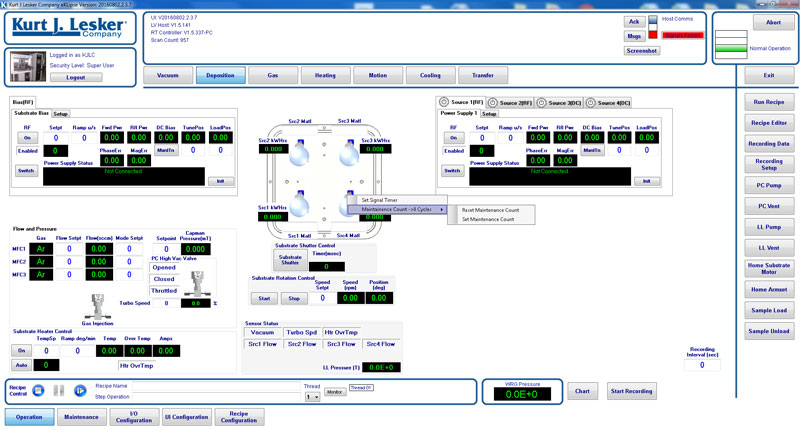This screenshot has height=430, width=800.
Task: Click the PC High Vac Valve icon
Action: click(197, 284)
